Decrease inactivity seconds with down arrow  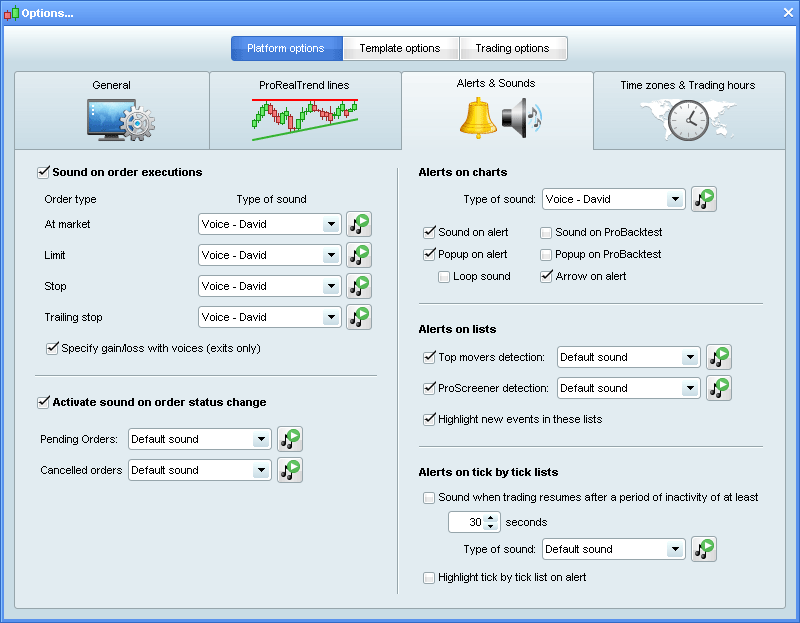(x=491, y=526)
